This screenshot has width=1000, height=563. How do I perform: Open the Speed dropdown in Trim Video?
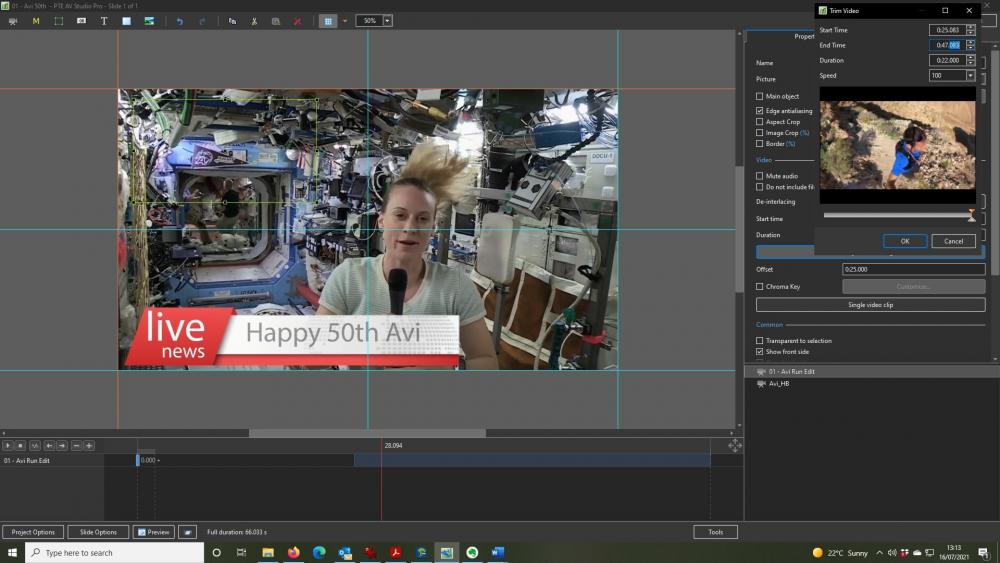tap(970, 76)
